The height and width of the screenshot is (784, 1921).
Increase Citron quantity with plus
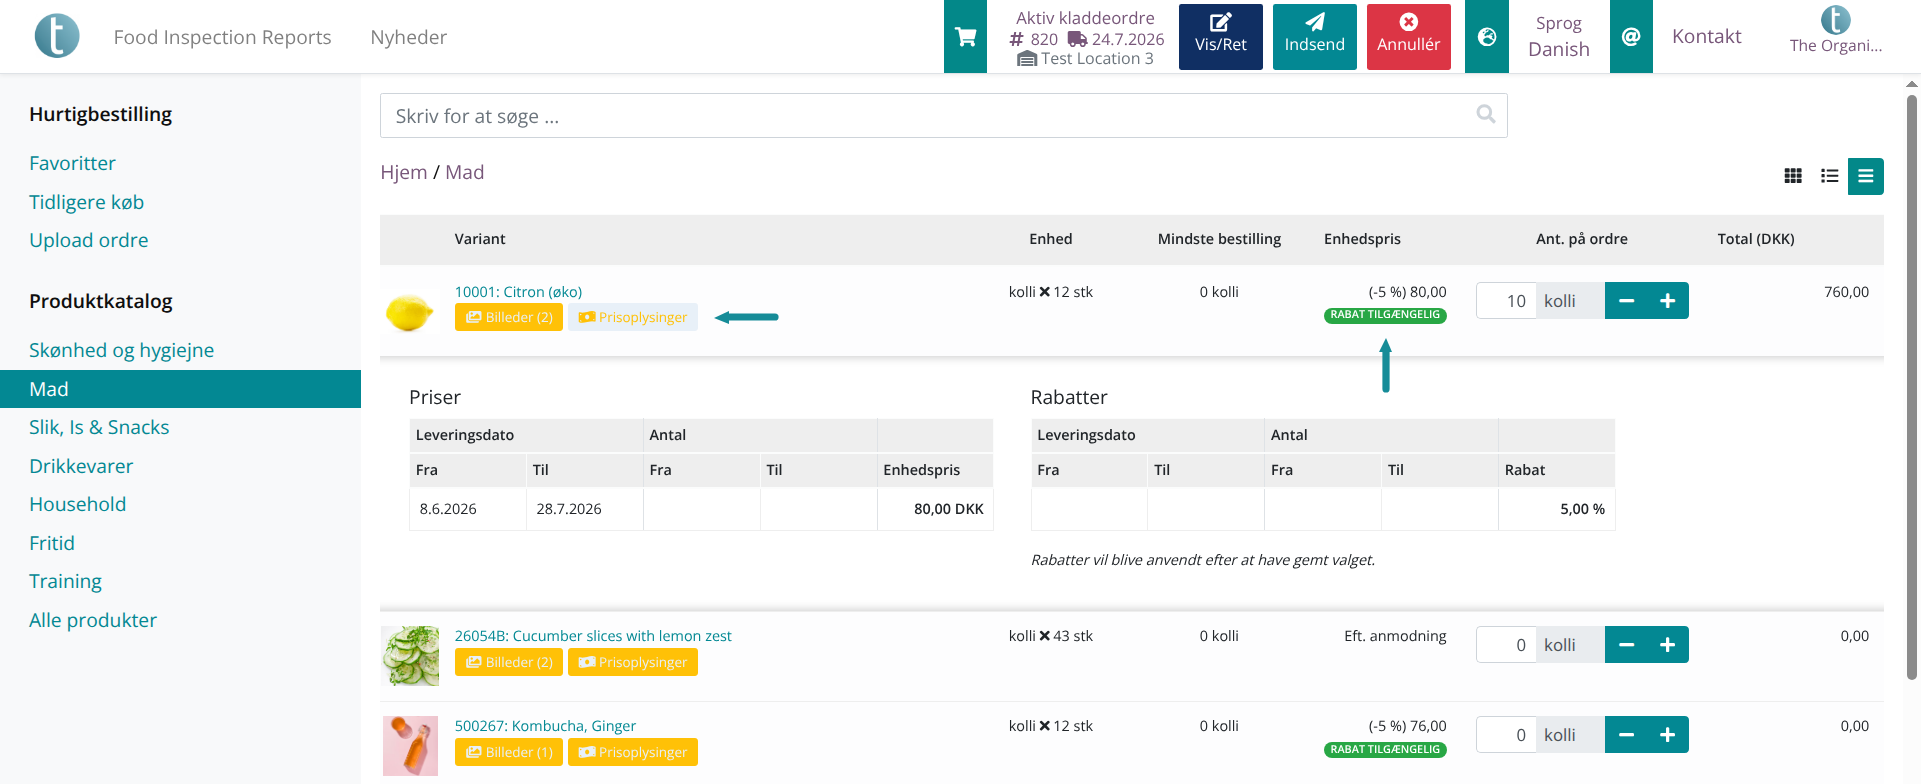click(x=1668, y=301)
